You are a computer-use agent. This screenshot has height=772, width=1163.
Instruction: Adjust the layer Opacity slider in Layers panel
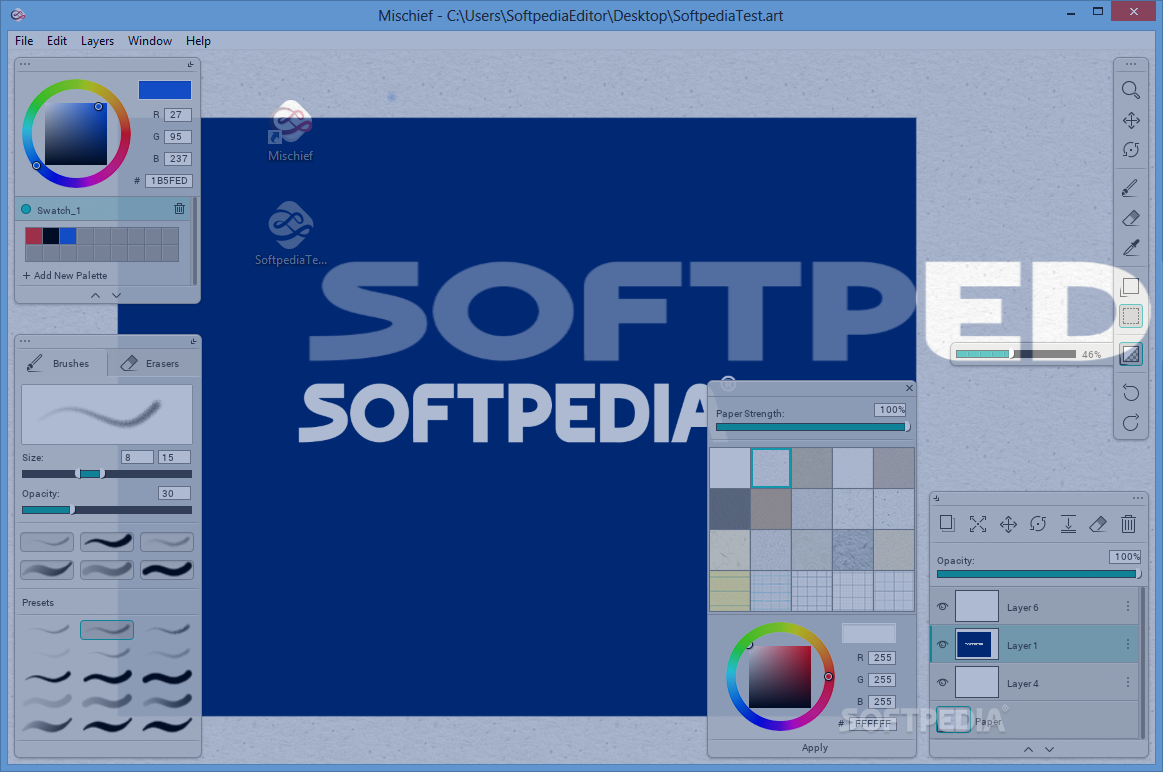pyautogui.click(x=1038, y=574)
